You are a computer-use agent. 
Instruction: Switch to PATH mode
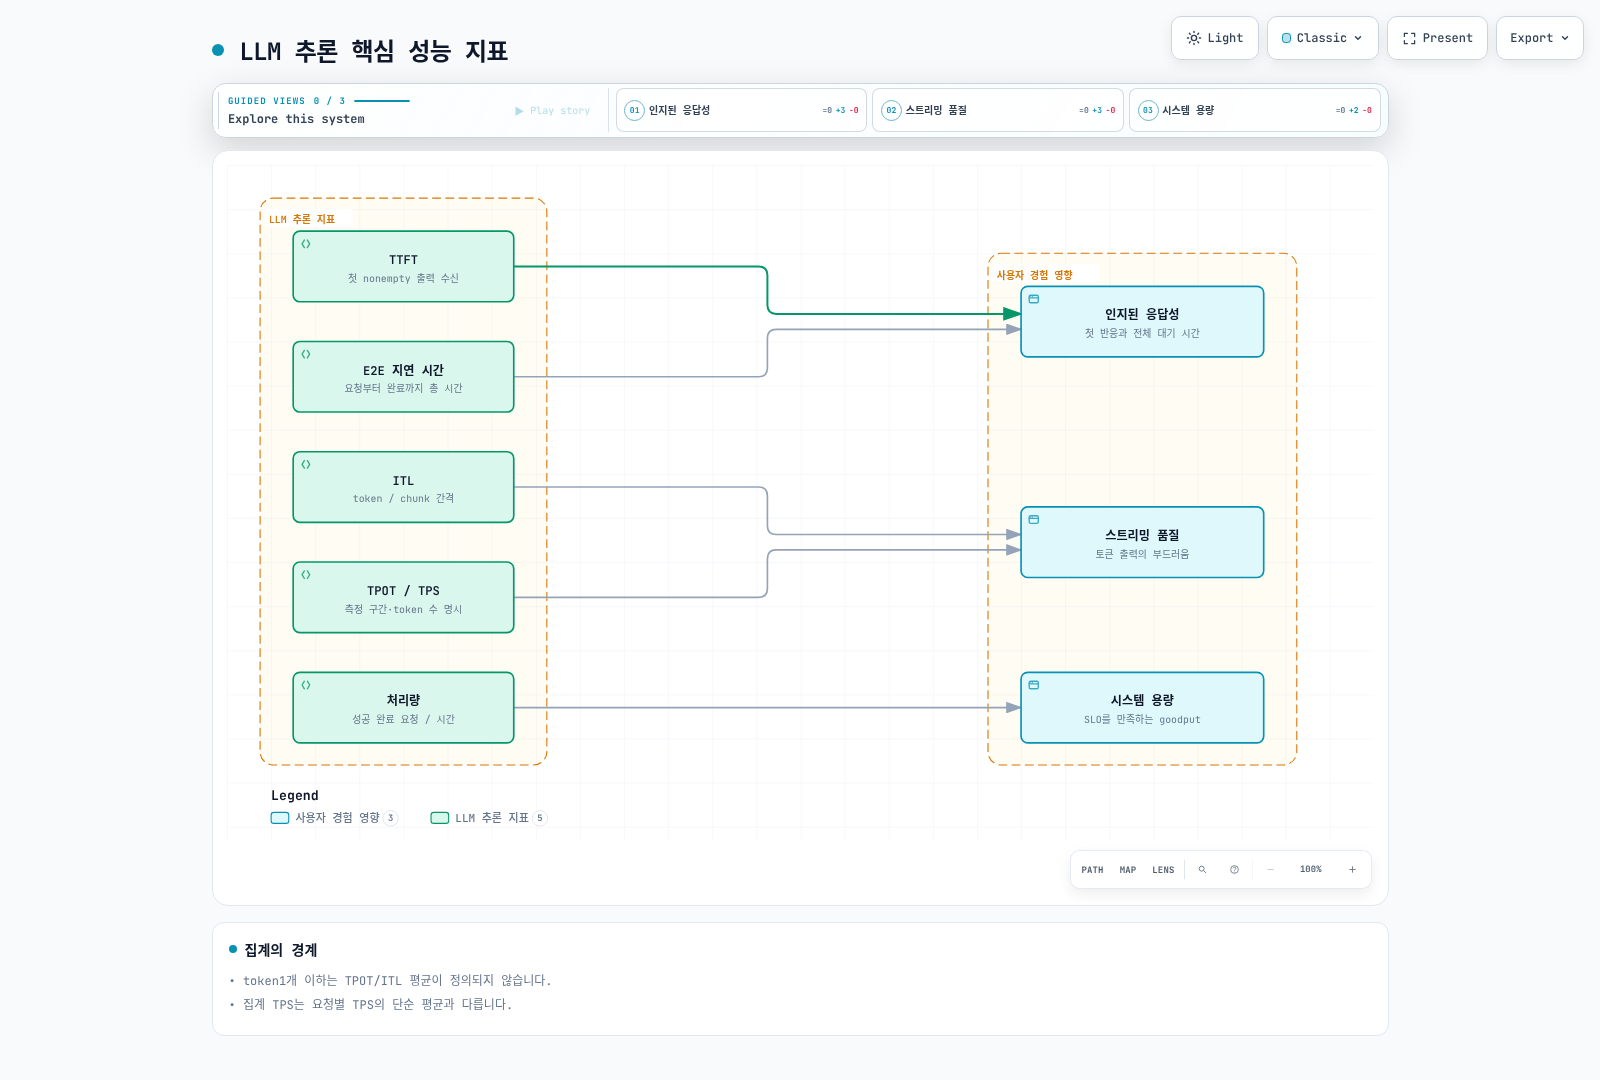click(x=1092, y=870)
